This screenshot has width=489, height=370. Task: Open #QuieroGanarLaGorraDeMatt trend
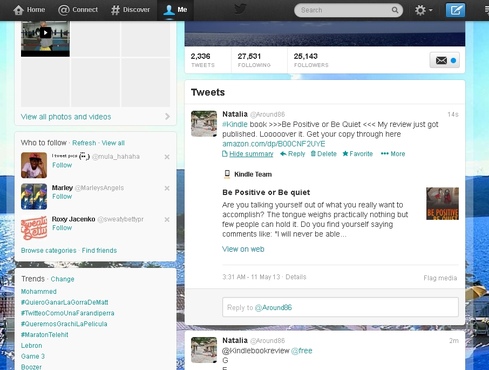[65, 302]
